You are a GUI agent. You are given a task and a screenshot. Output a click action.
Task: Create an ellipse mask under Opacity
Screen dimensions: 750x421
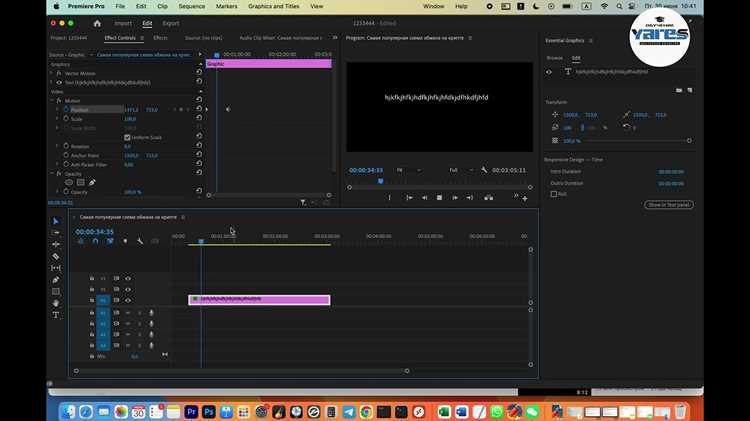tap(69, 182)
